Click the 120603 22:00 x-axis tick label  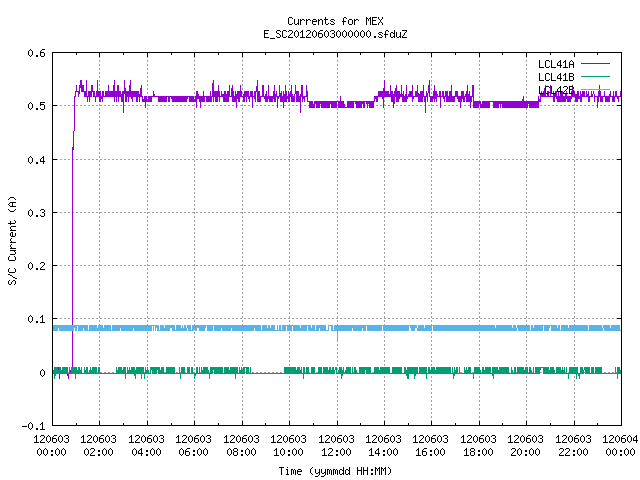(573, 445)
